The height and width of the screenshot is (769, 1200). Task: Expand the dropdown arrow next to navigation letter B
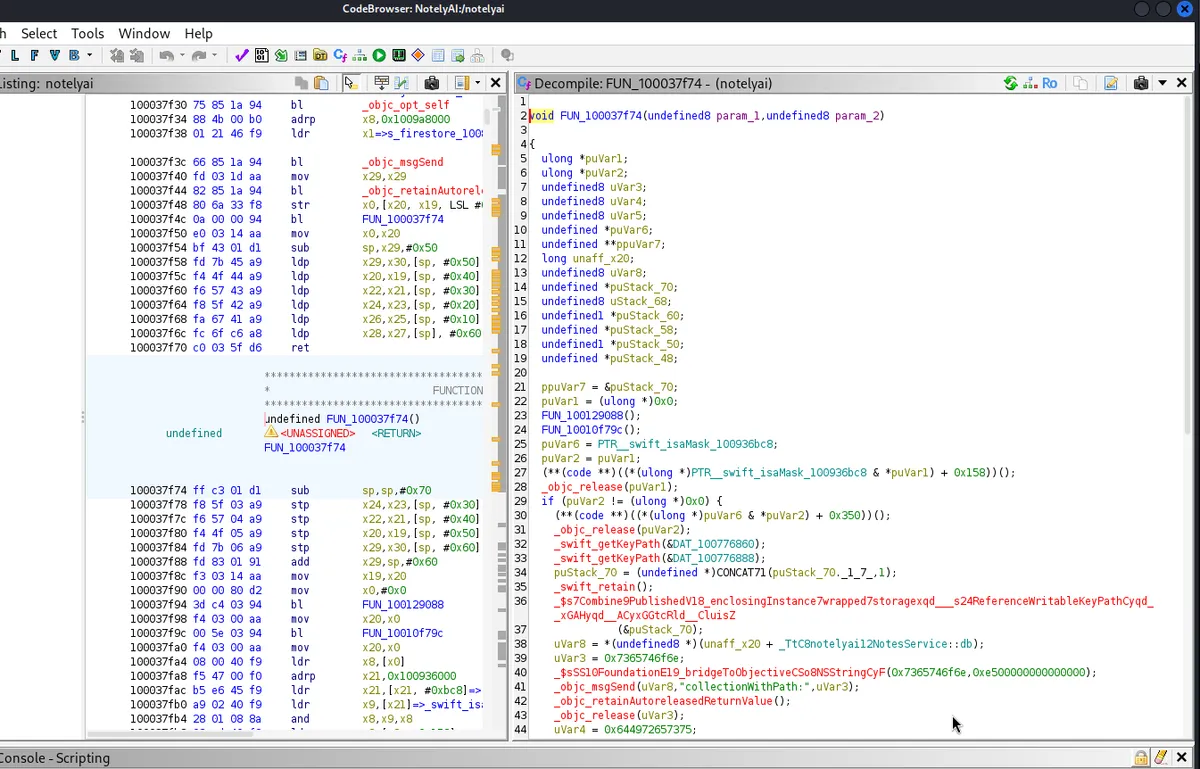point(89,55)
